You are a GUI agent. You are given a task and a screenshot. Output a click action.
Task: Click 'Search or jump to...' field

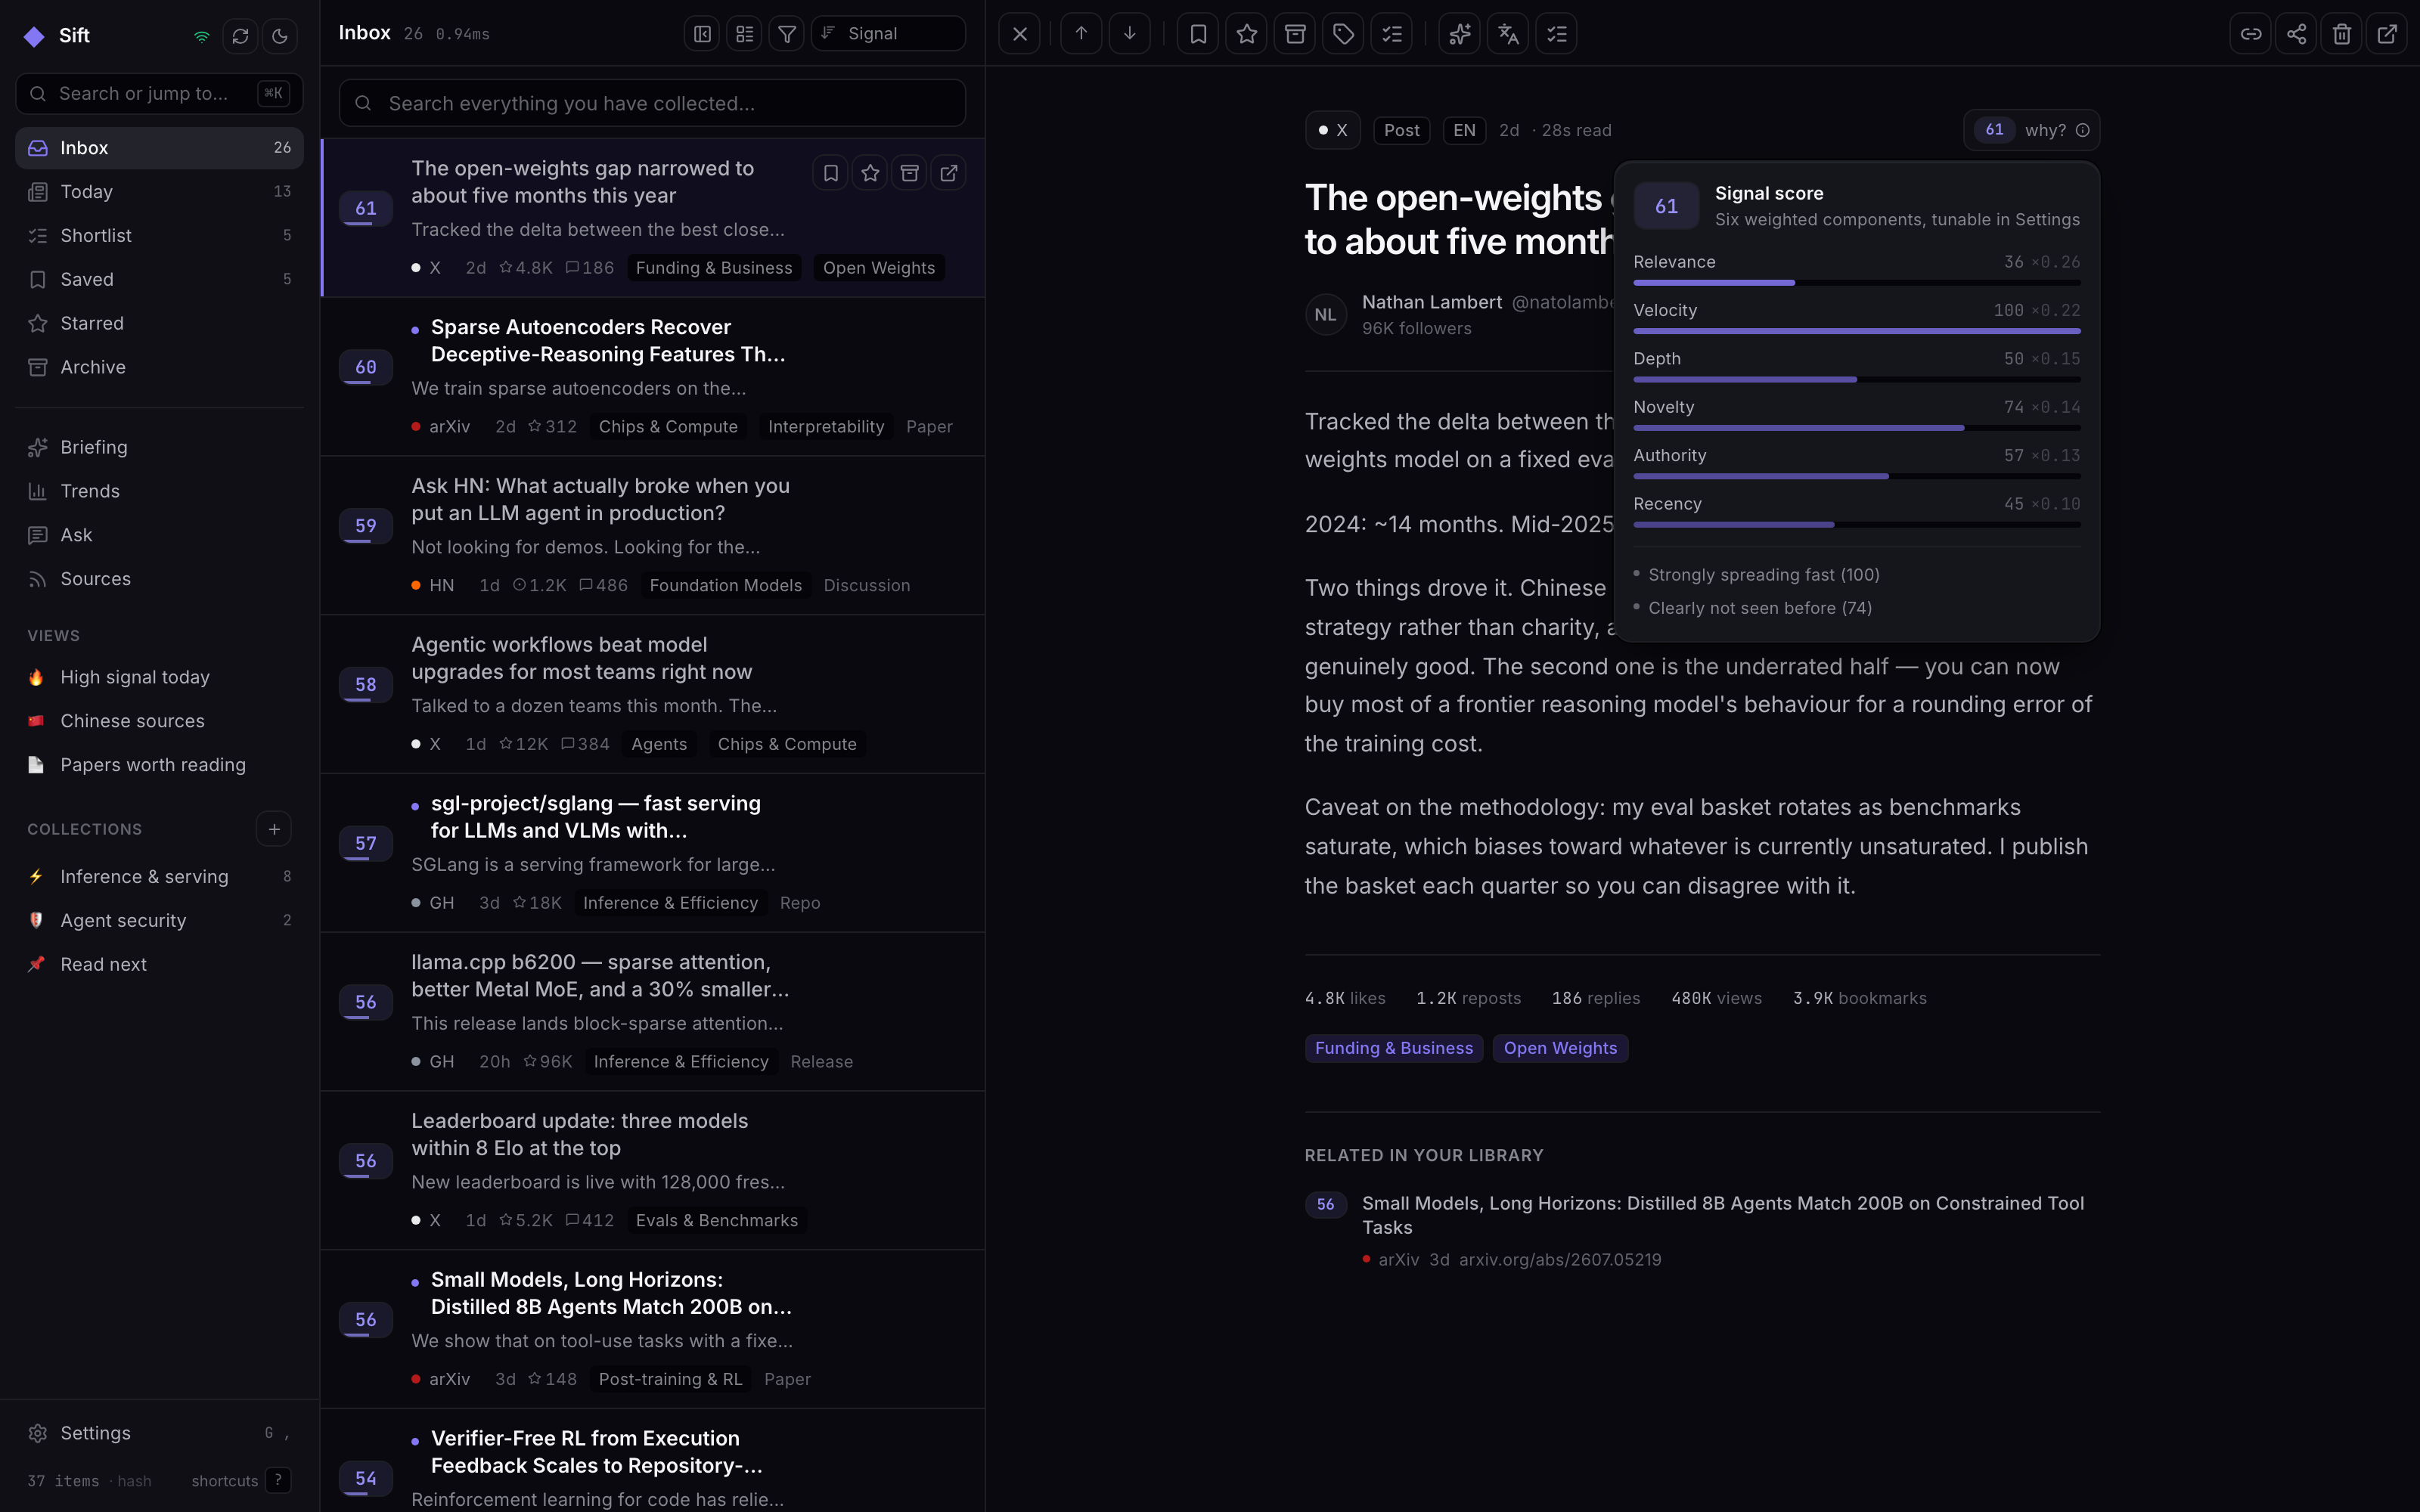pos(159,94)
